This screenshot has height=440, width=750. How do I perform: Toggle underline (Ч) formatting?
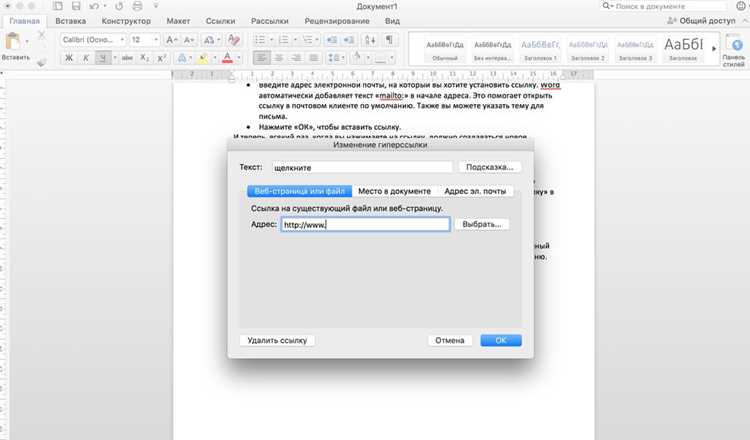point(102,58)
